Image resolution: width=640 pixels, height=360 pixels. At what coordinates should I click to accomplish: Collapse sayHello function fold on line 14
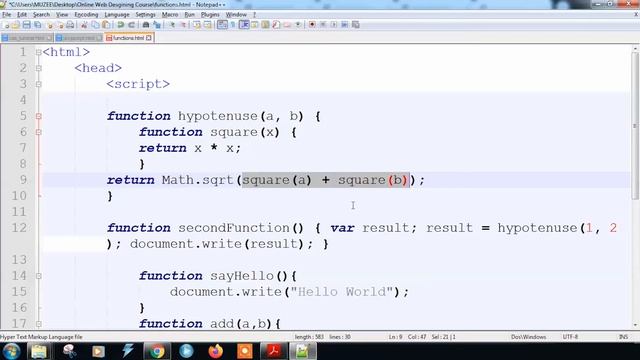pos(38,276)
